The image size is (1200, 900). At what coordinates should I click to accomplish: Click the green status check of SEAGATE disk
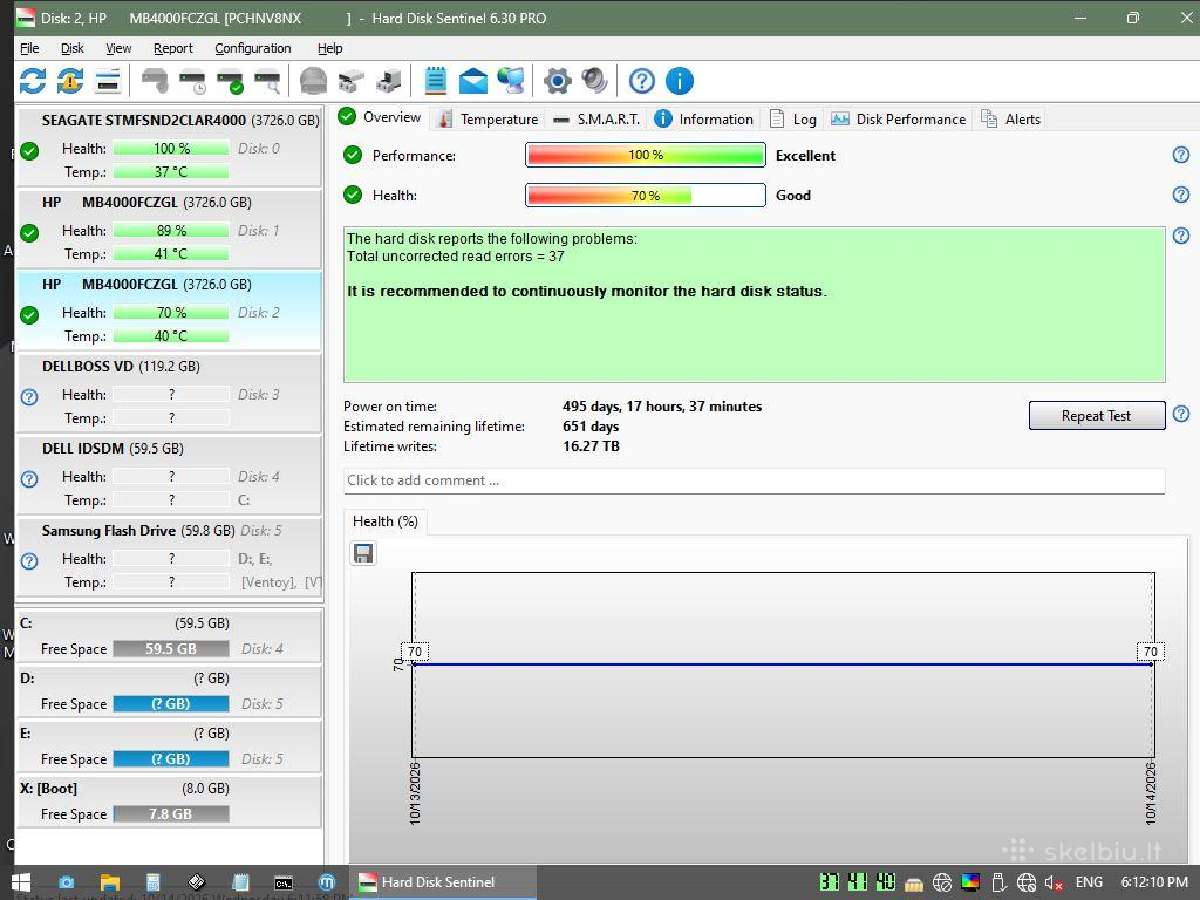pyautogui.click(x=29, y=151)
